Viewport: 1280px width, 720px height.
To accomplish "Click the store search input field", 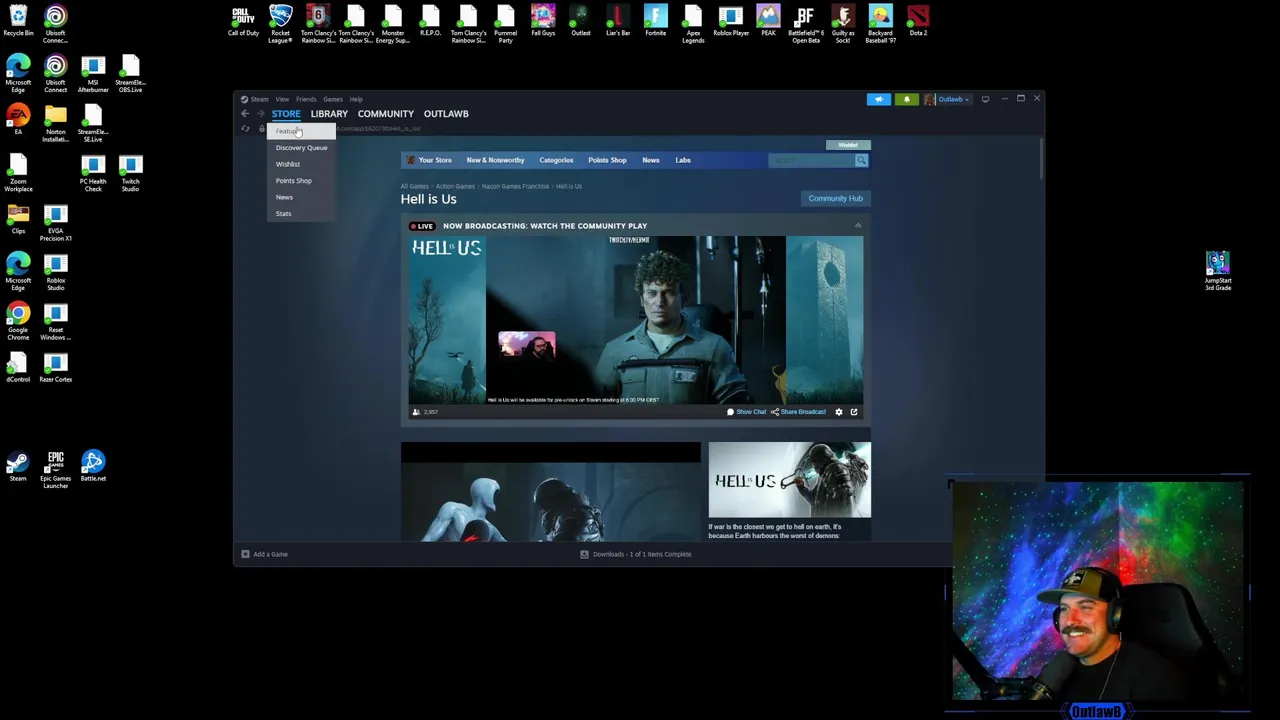I will tap(811, 160).
